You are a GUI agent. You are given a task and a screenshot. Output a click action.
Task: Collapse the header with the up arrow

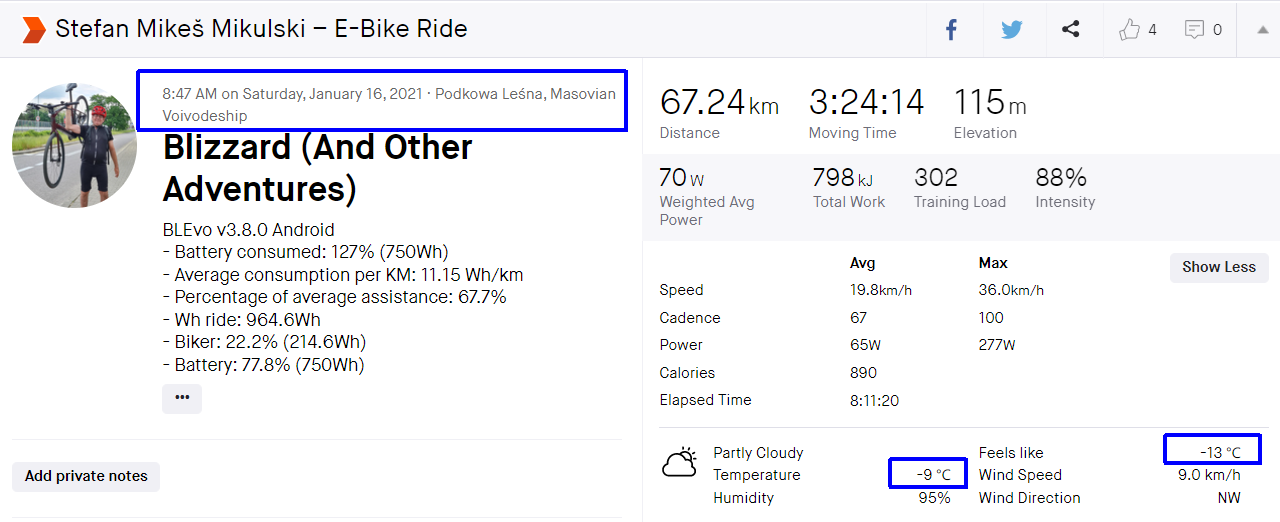[x=1262, y=30]
